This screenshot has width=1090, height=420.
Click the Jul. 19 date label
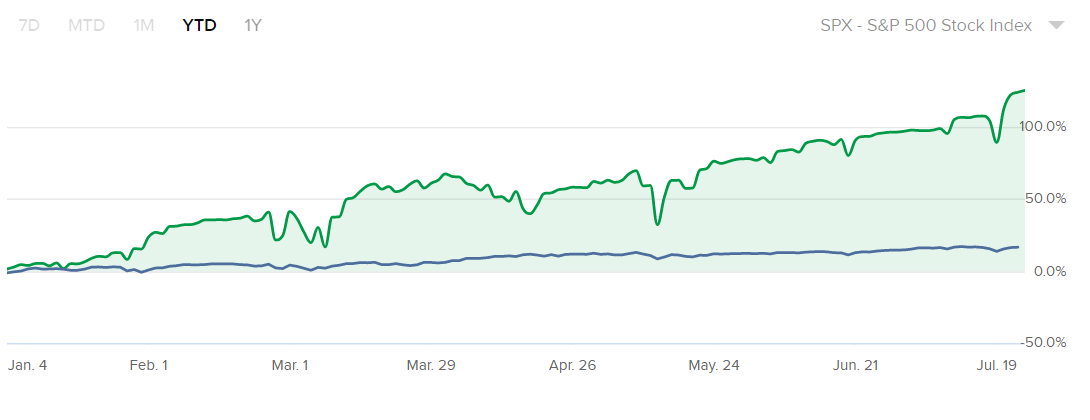pos(996,366)
